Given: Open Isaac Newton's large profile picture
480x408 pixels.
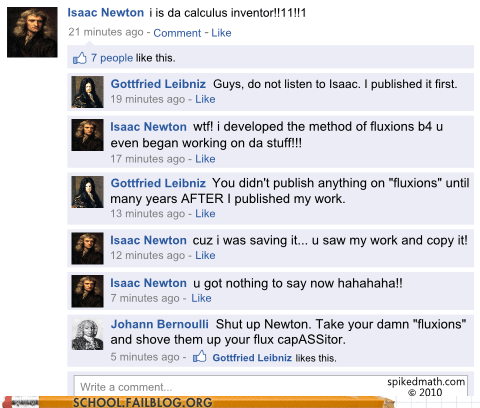Looking at the screenshot, I should pos(32,32).
